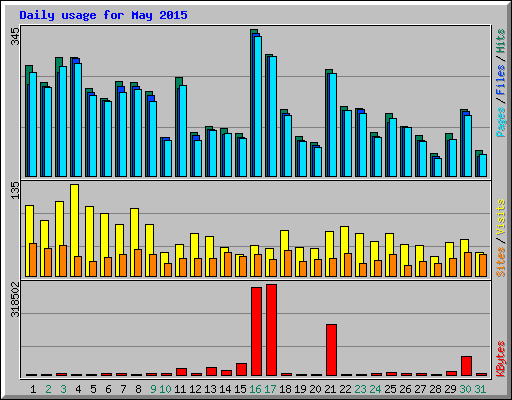Click day 8 on the x-axis
Screen dimensions: 512x400
(138, 389)
